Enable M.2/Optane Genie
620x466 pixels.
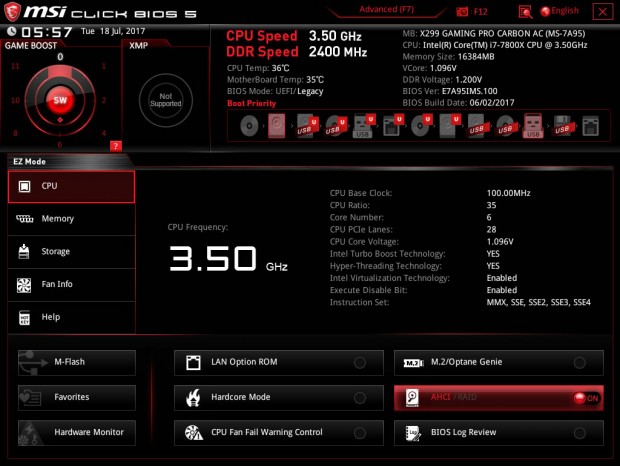point(499,362)
